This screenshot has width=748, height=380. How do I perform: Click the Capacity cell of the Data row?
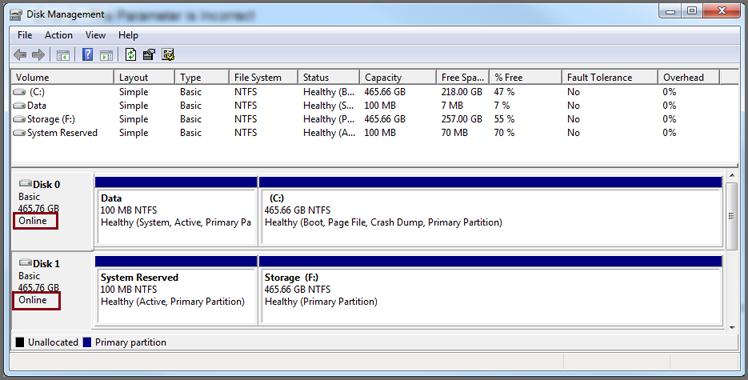(x=380, y=105)
